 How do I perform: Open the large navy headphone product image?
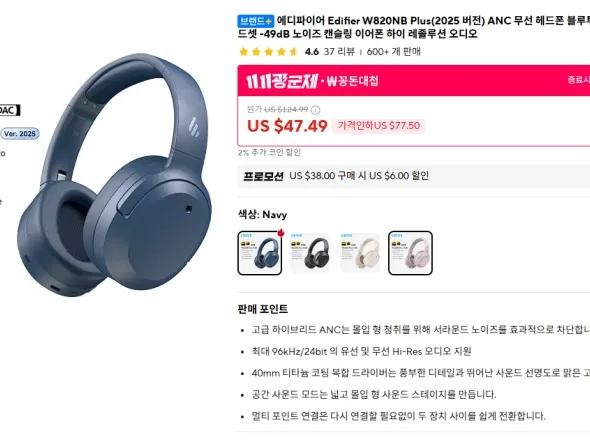[x=115, y=175]
